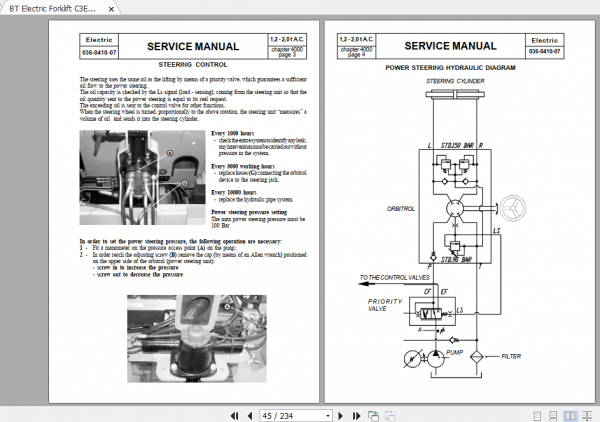Click the Power steering pressure setting heading
The height and width of the screenshot is (422, 600).
point(249,212)
